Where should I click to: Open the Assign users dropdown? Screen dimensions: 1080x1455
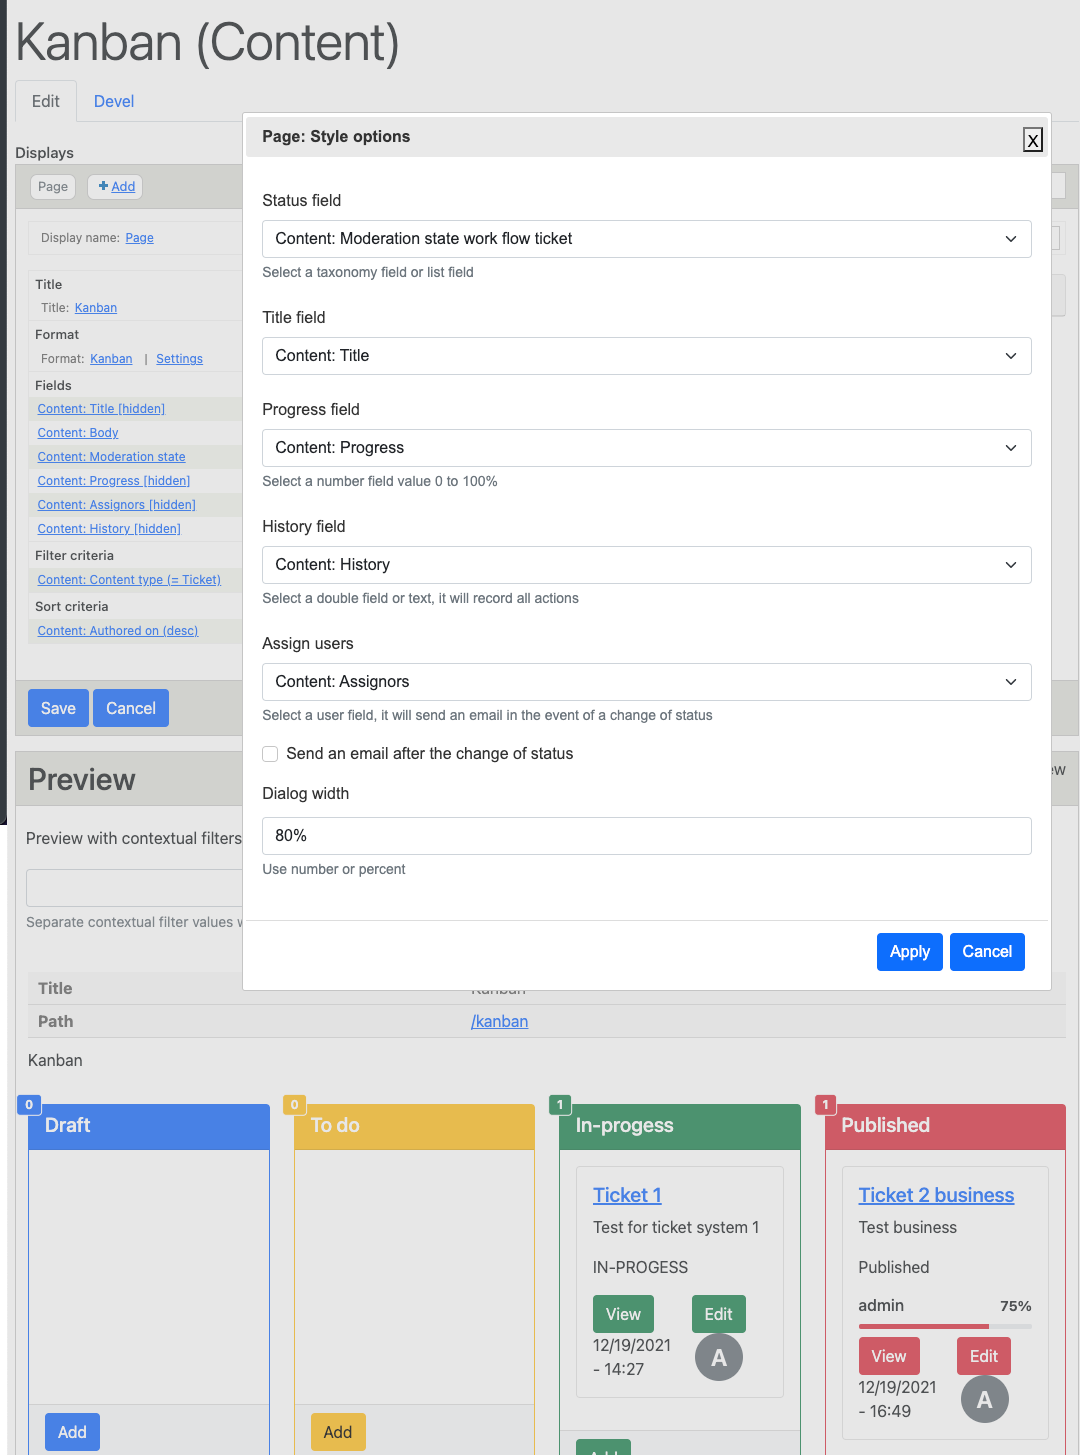(x=646, y=682)
